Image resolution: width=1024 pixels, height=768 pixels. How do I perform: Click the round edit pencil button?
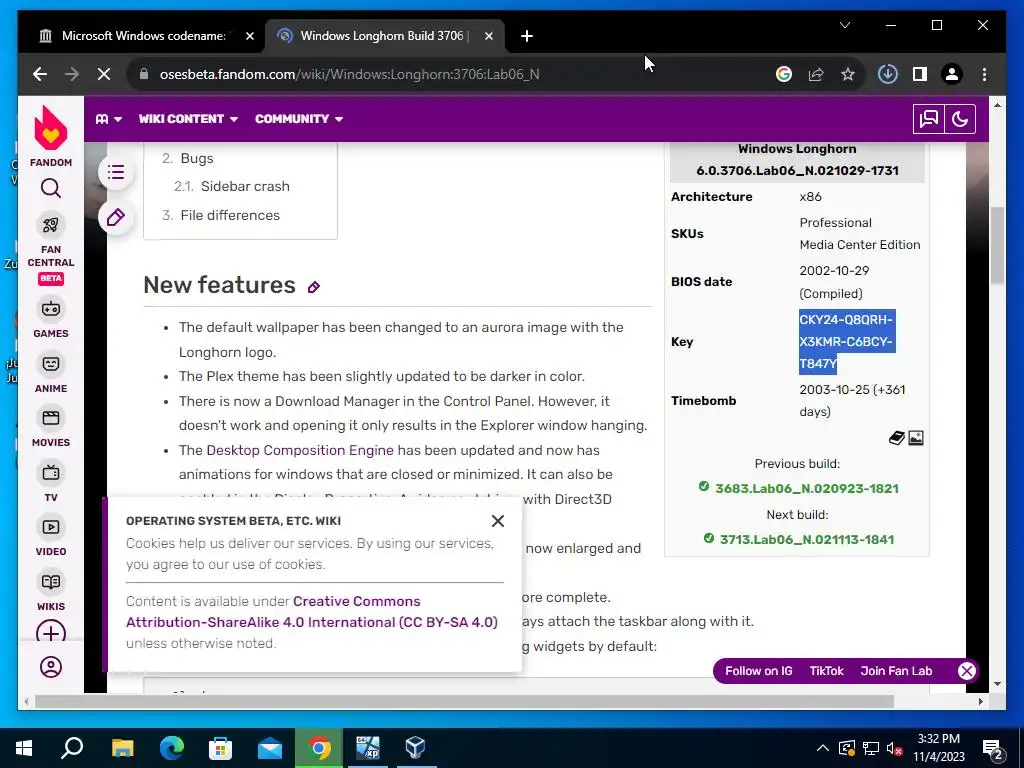coord(116,217)
